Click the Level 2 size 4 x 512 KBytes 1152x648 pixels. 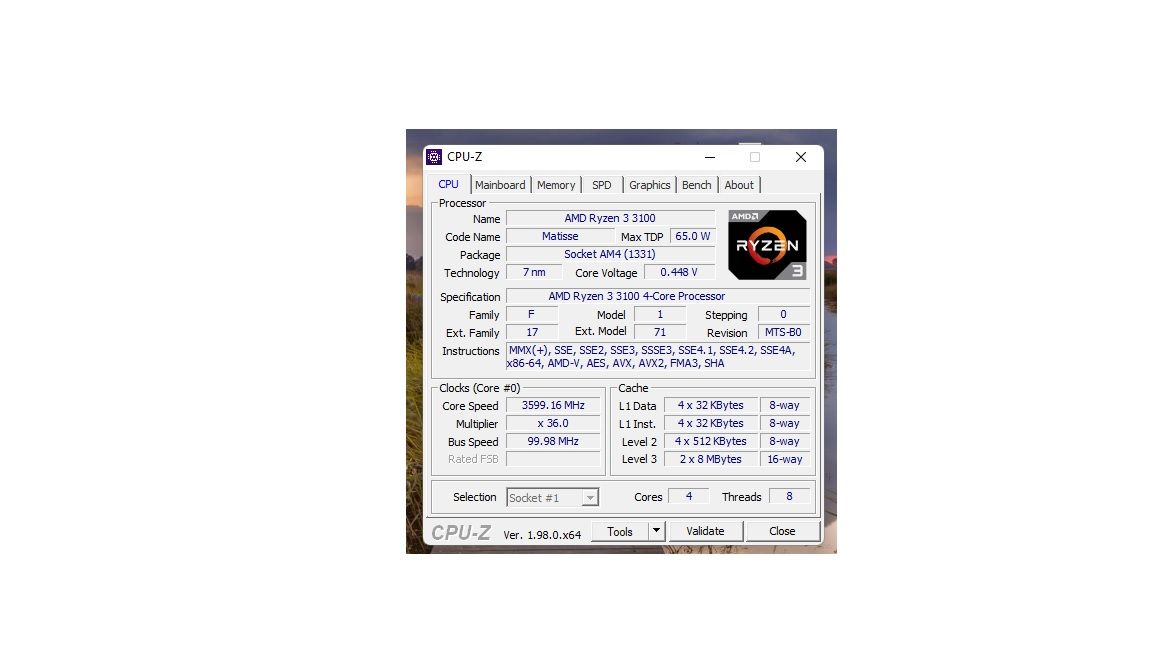pyautogui.click(x=710, y=442)
